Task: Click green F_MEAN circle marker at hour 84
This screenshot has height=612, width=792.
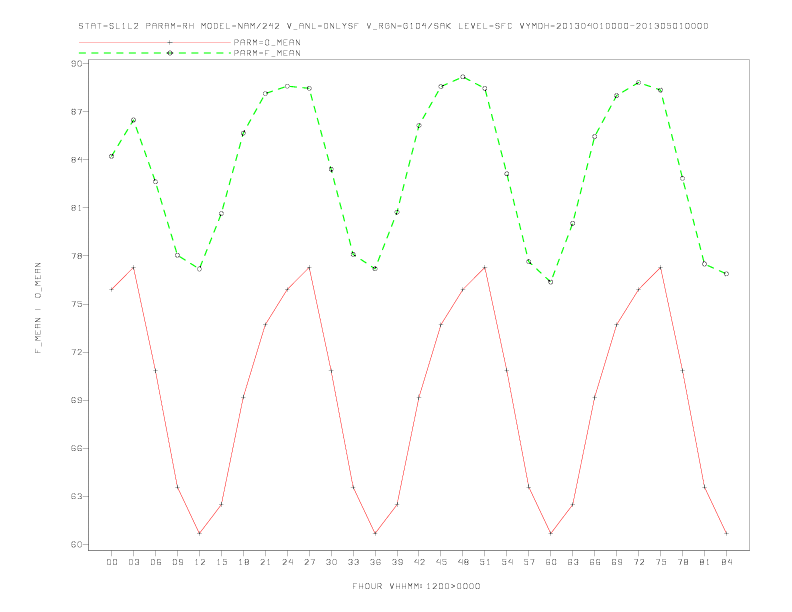Action: point(726,274)
